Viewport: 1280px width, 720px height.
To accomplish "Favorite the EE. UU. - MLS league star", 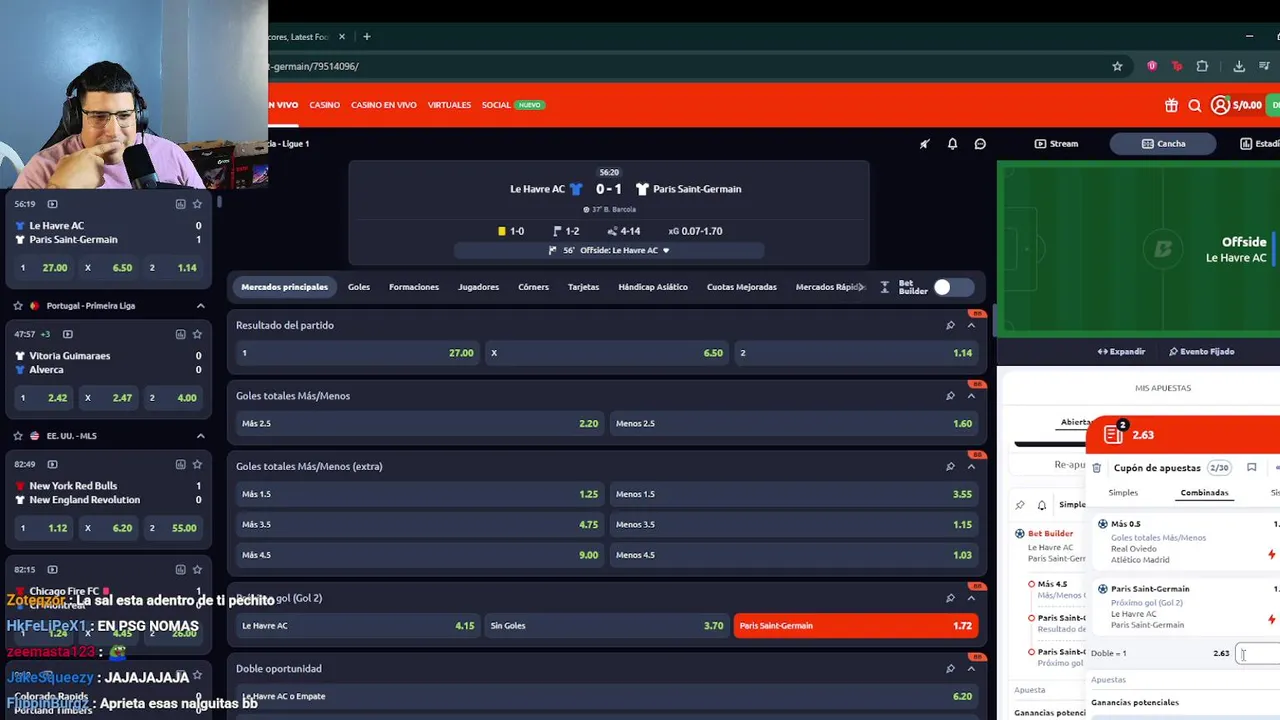I will point(18,436).
